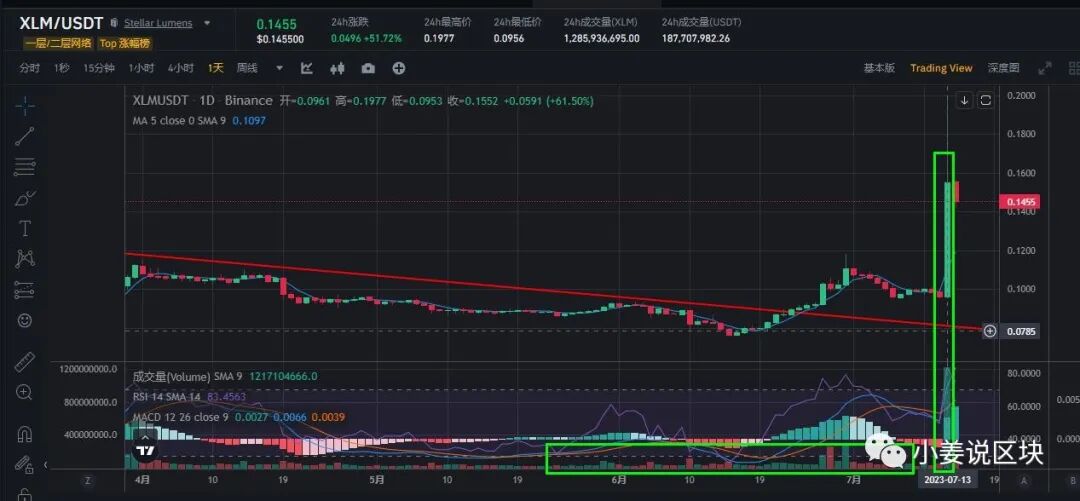Switch to 深度图 depth chart

[x=1004, y=68]
